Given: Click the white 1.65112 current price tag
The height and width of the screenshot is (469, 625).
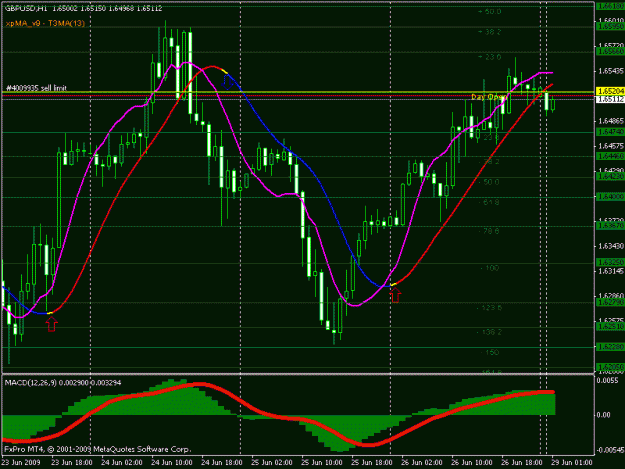Looking at the screenshot, I should [610, 99].
